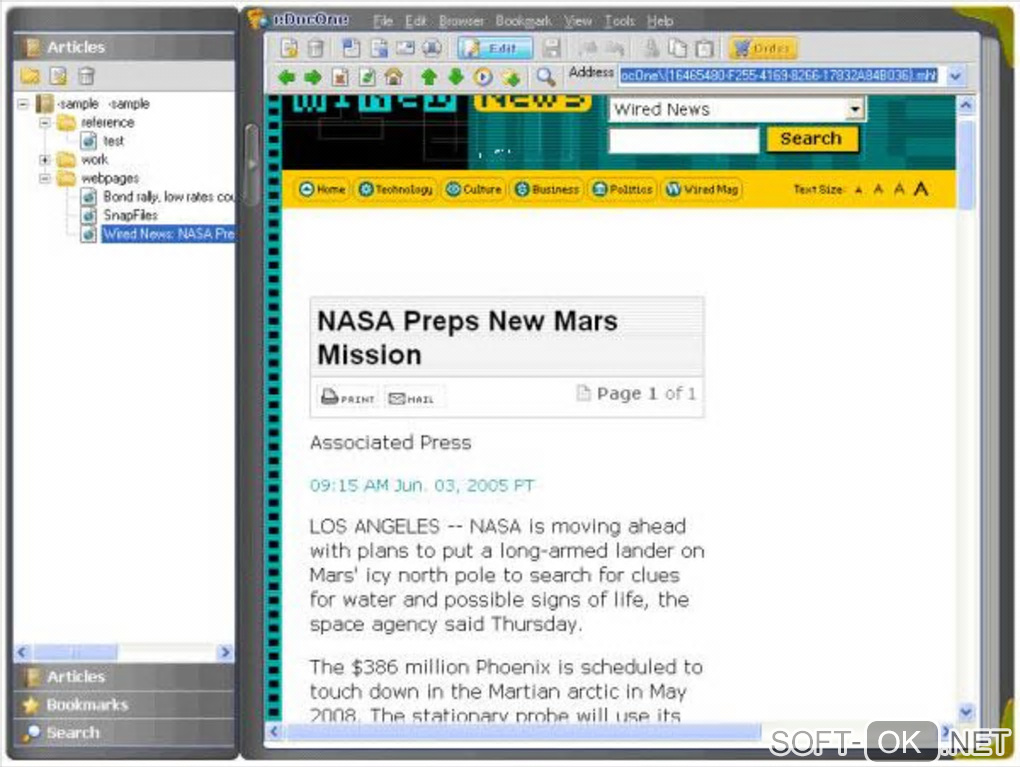Viewport: 1020px width, 767px height.
Task: Open the Wired News dropdown on webpage
Action: coord(855,109)
